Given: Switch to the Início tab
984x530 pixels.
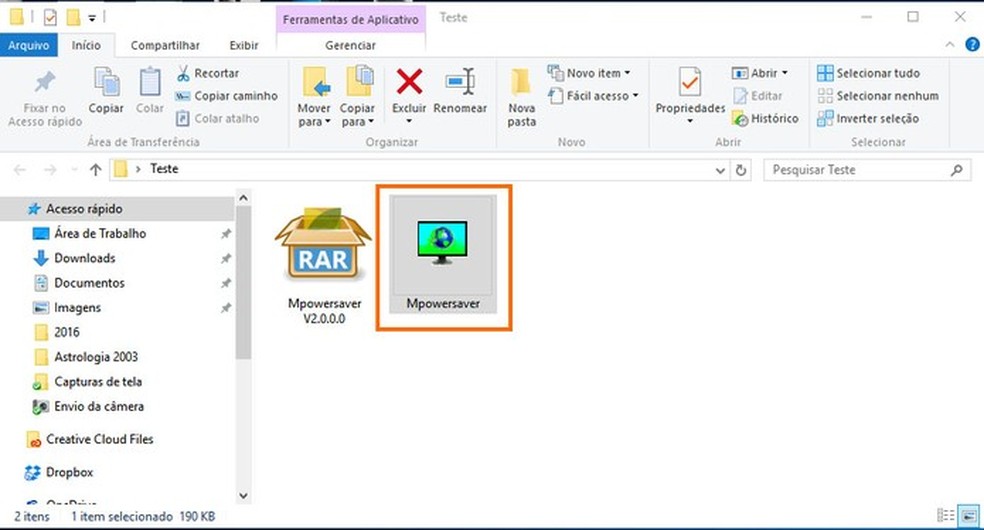Looking at the screenshot, I should [86, 45].
